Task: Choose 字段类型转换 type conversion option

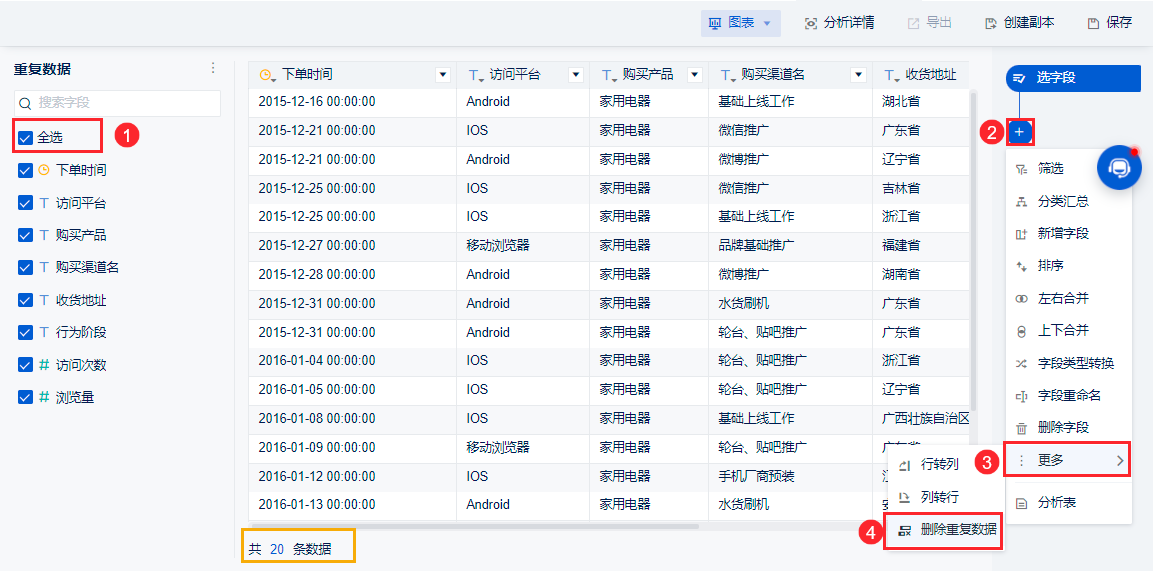Action: (1068, 363)
